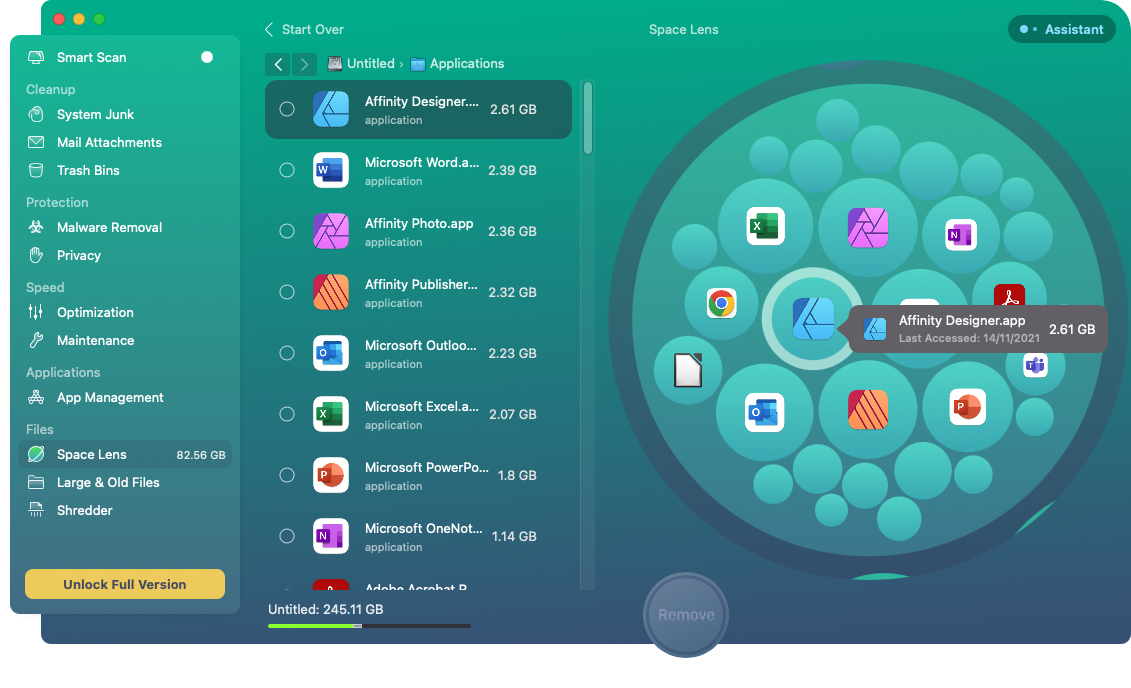Click Start Over link
The image size is (1131, 688).
(304, 30)
